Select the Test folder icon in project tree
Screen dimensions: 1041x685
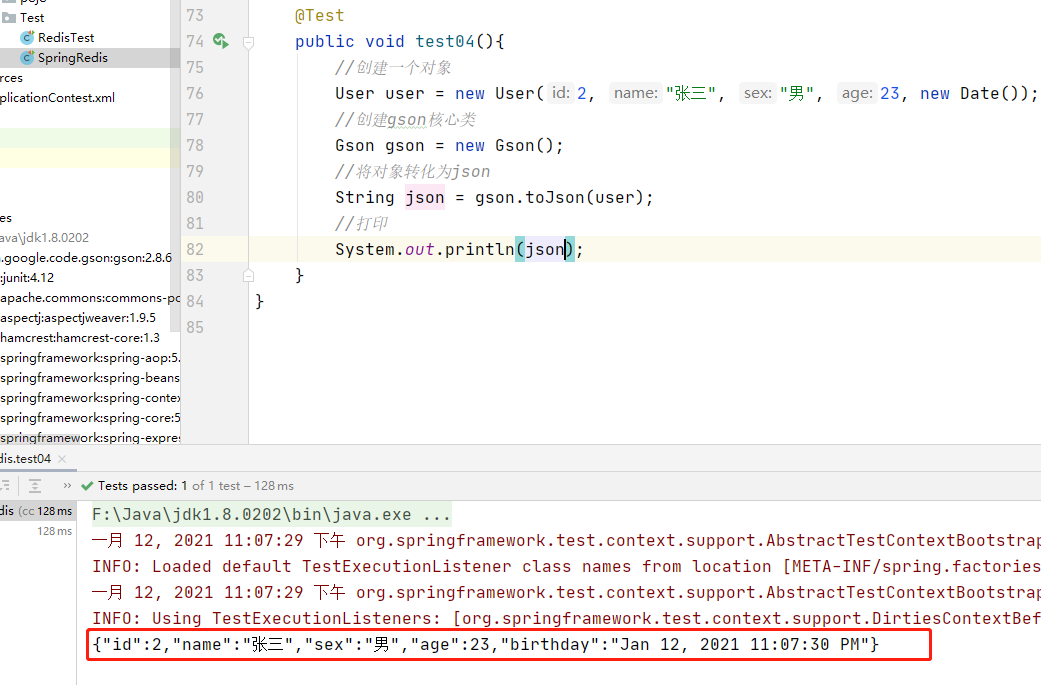click(9, 18)
